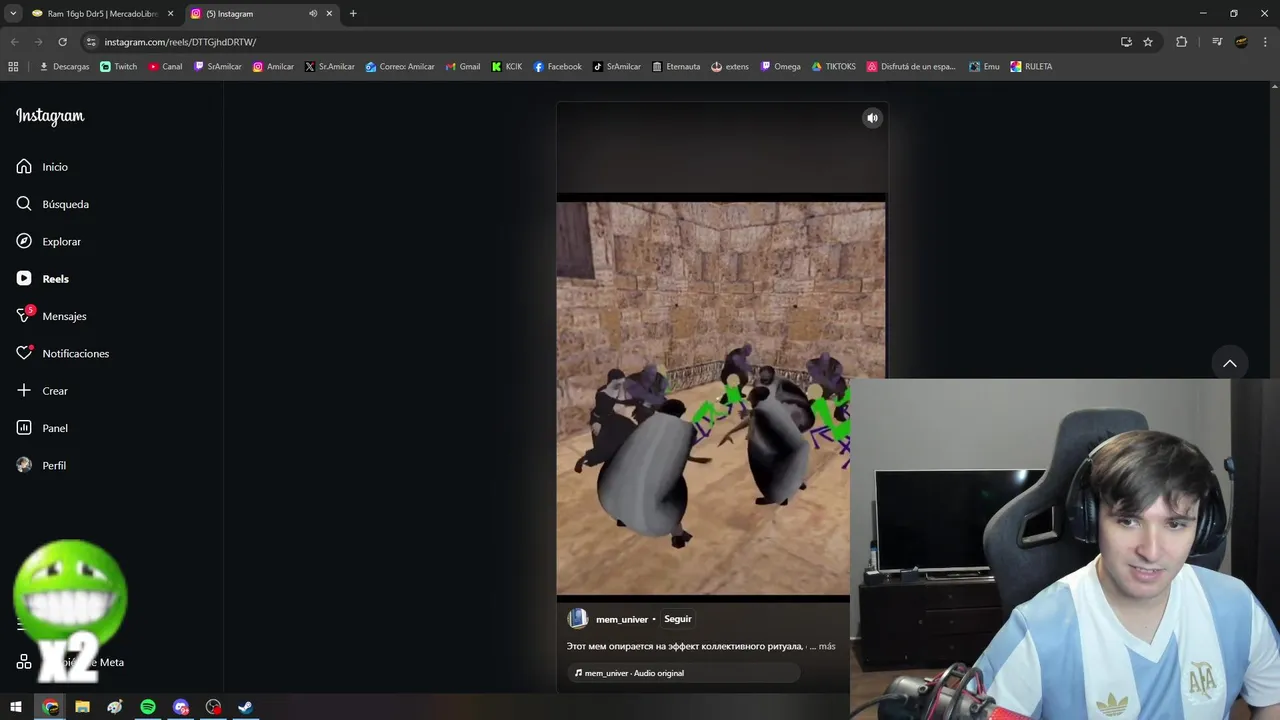1280x720 pixels.
Task: Open the Descargas bookmark
Action: click(x=64, y=67)
